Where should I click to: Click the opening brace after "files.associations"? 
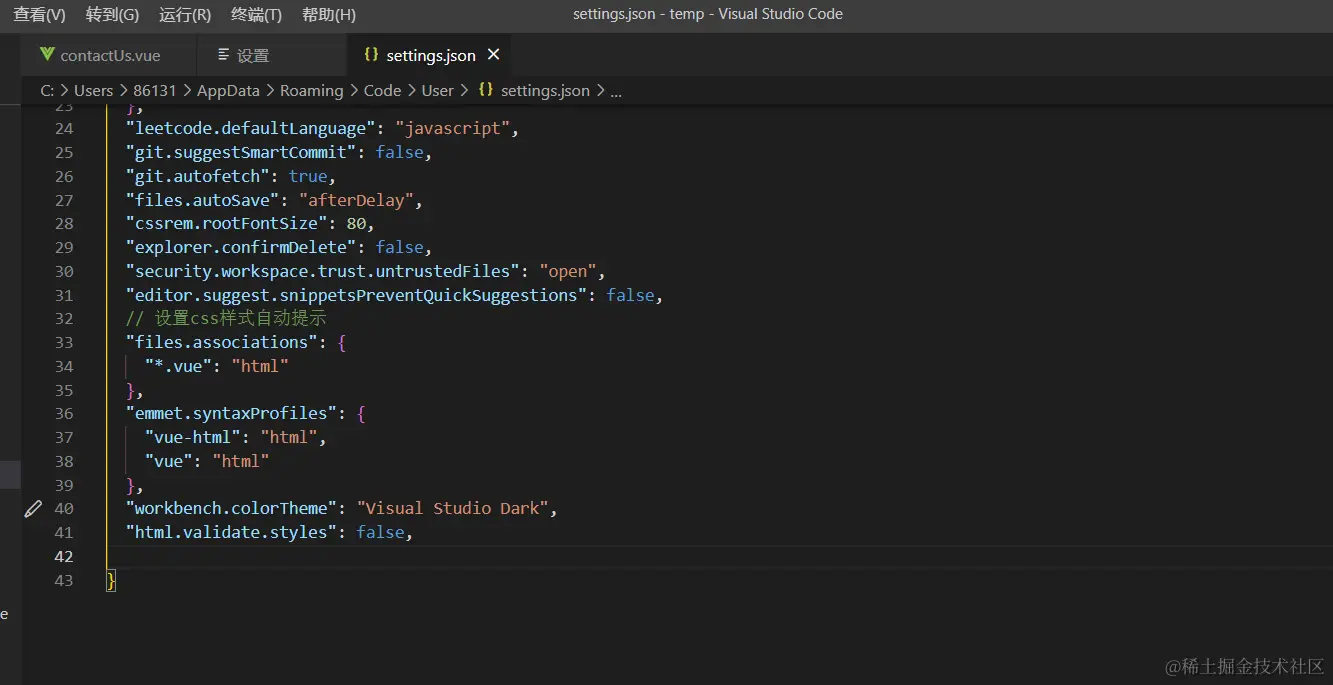coord(342,342)
